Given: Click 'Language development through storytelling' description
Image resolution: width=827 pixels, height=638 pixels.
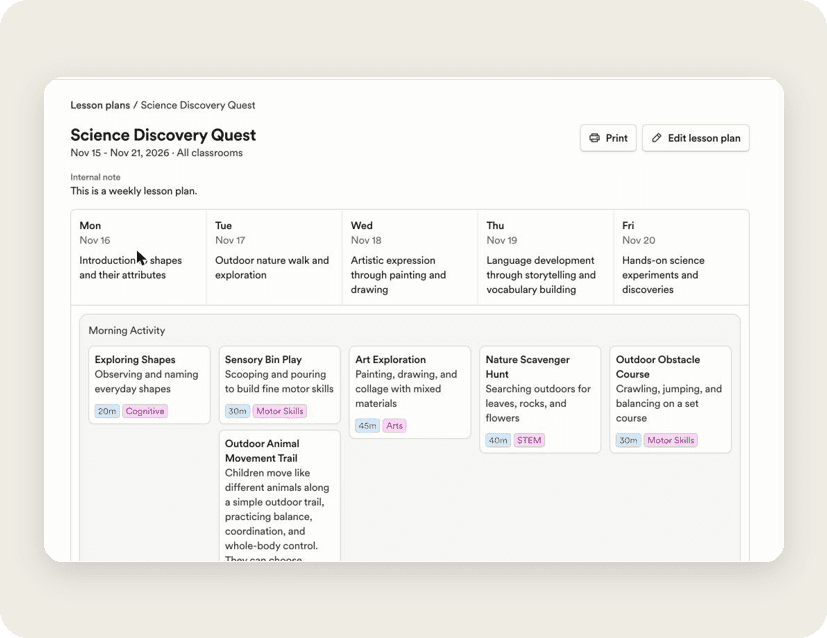Looking at the screenshot, I should (x=541, y=275).
